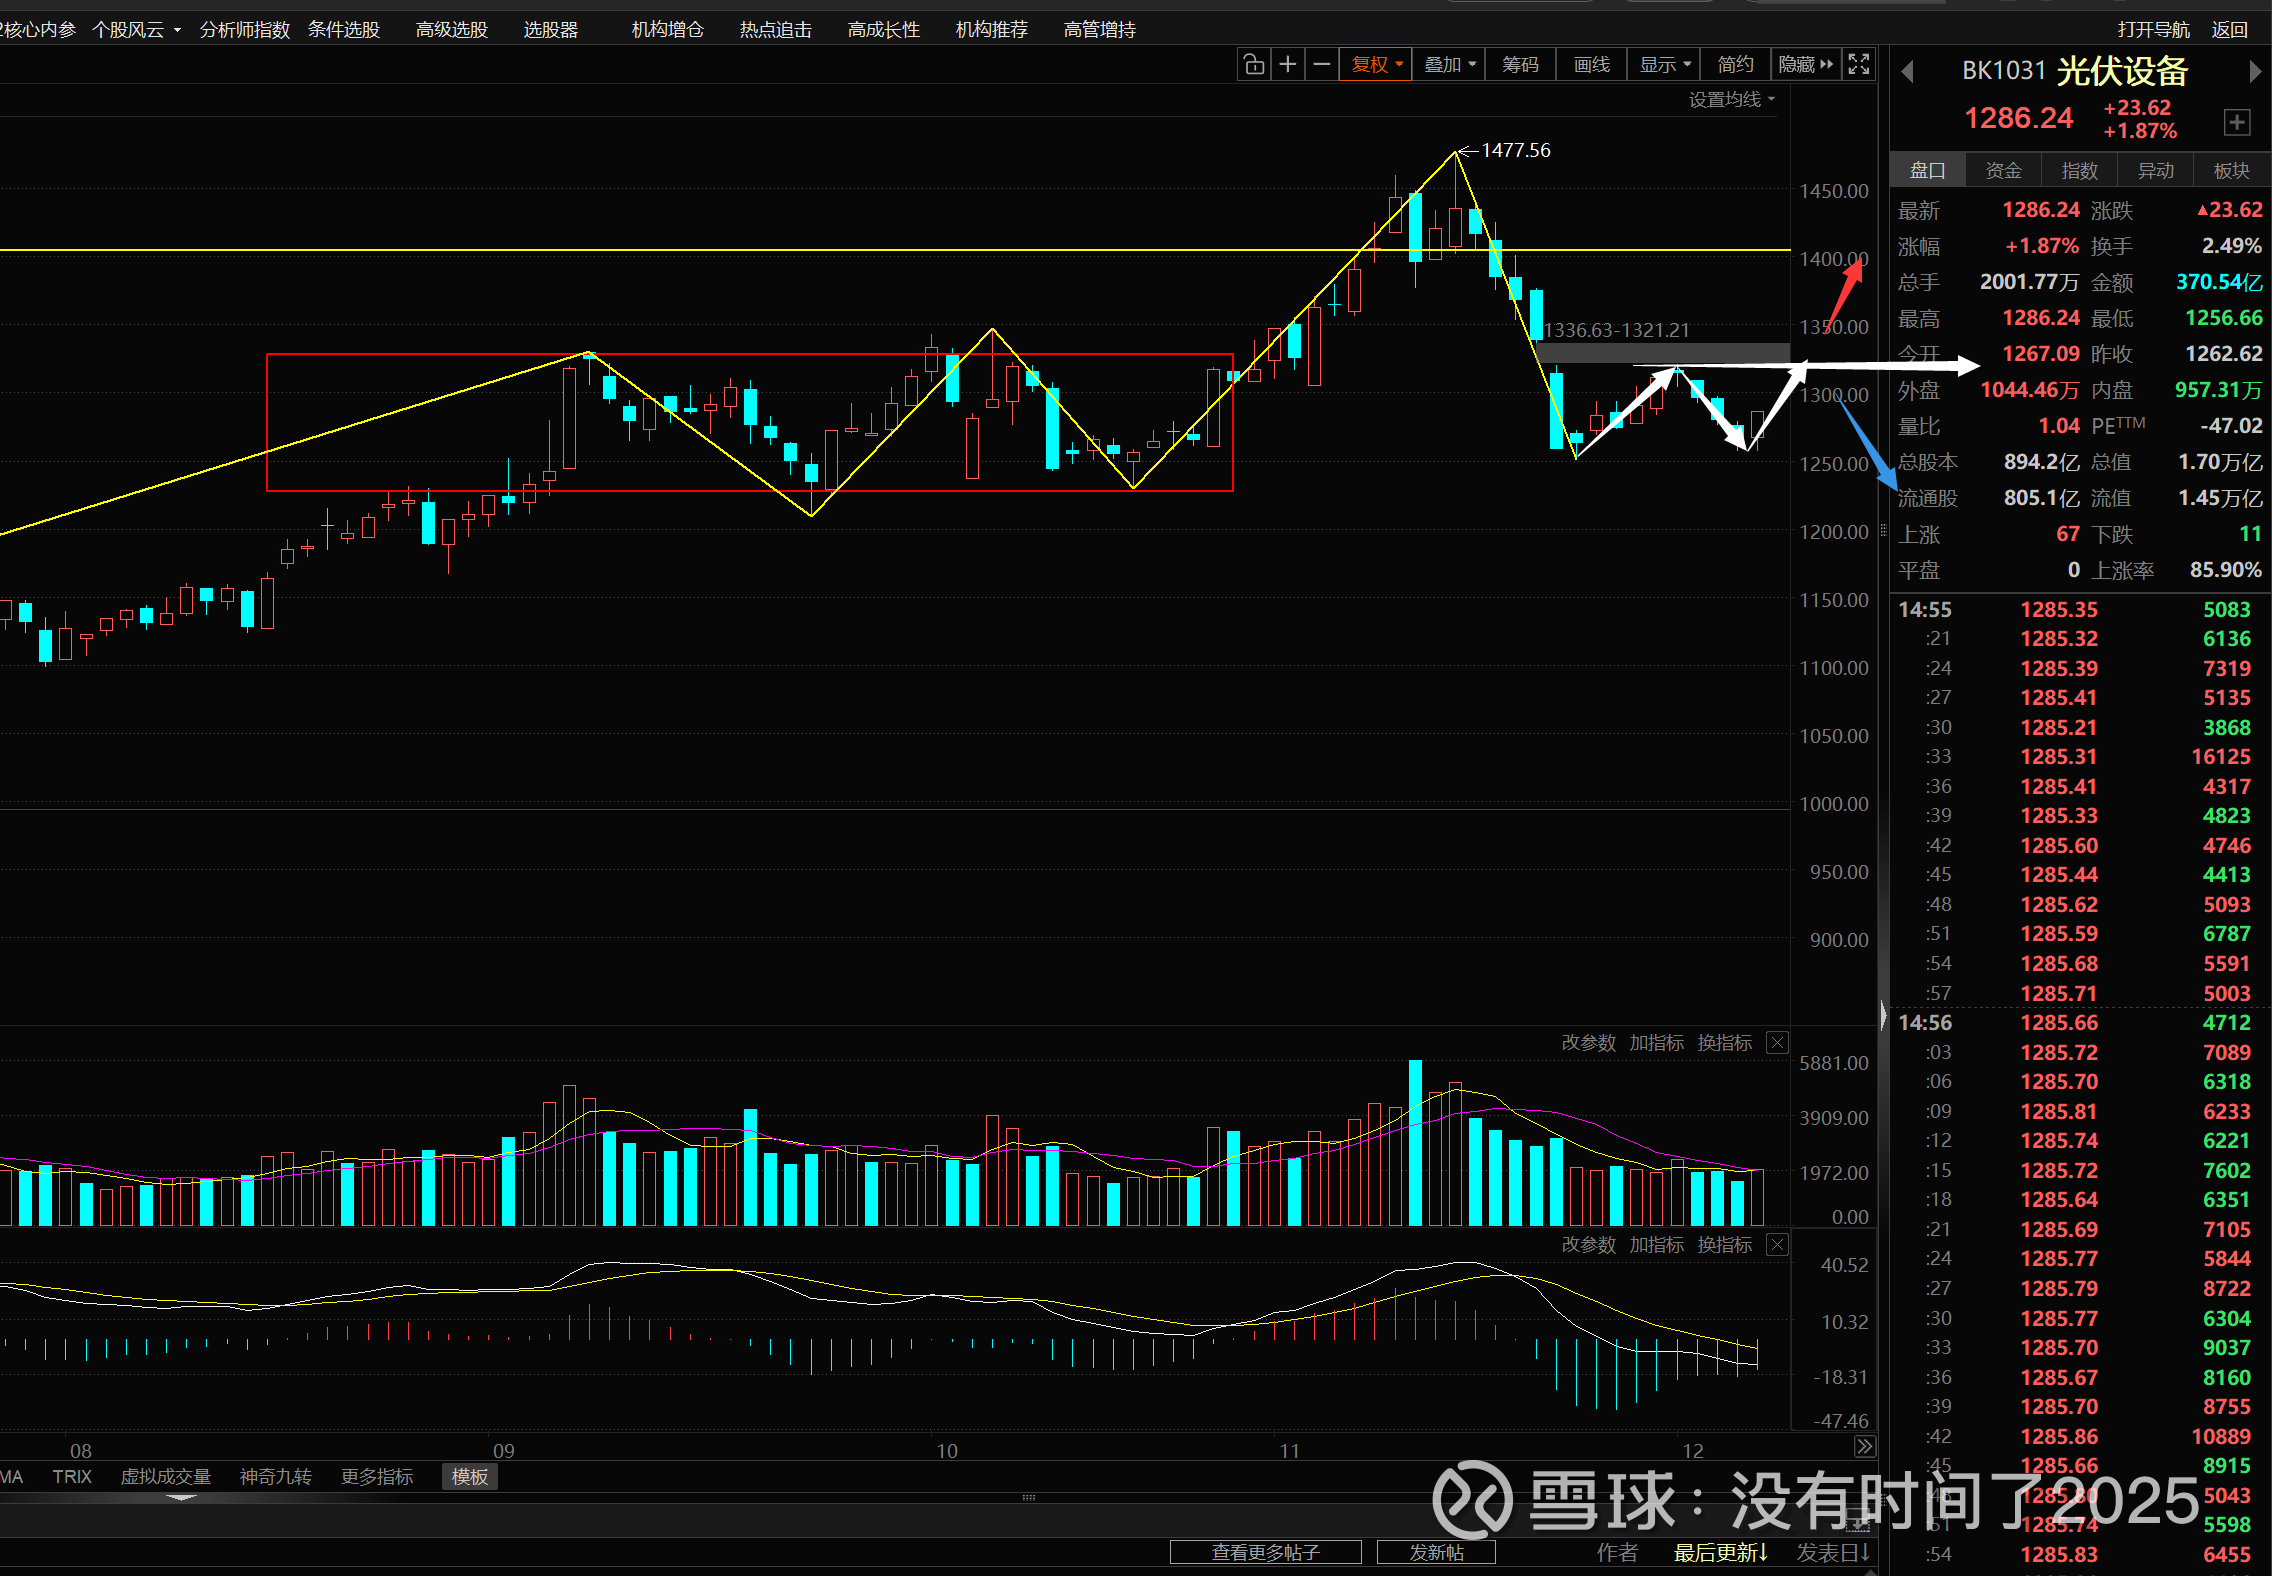Zoom in chart with plus icon

(x=1288, y=65)
